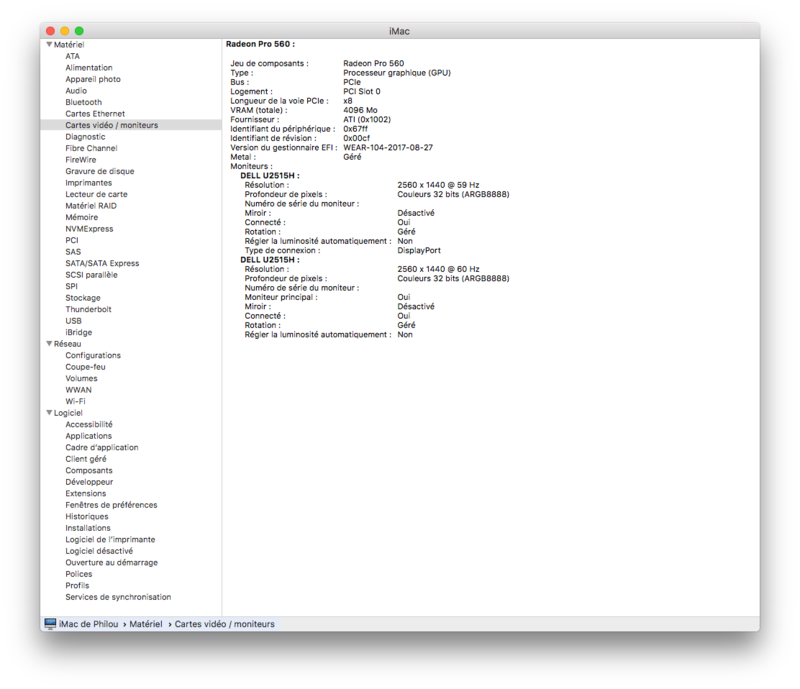Viewport: 800px width, 689px height.
Task: Click the DisplayPort connection type value
Action: pos(419,250)
